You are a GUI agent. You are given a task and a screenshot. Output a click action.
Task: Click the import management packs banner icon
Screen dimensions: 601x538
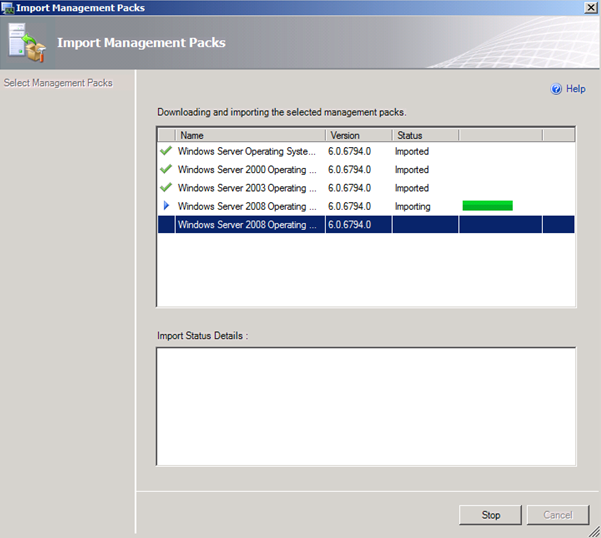pos(26,43)
